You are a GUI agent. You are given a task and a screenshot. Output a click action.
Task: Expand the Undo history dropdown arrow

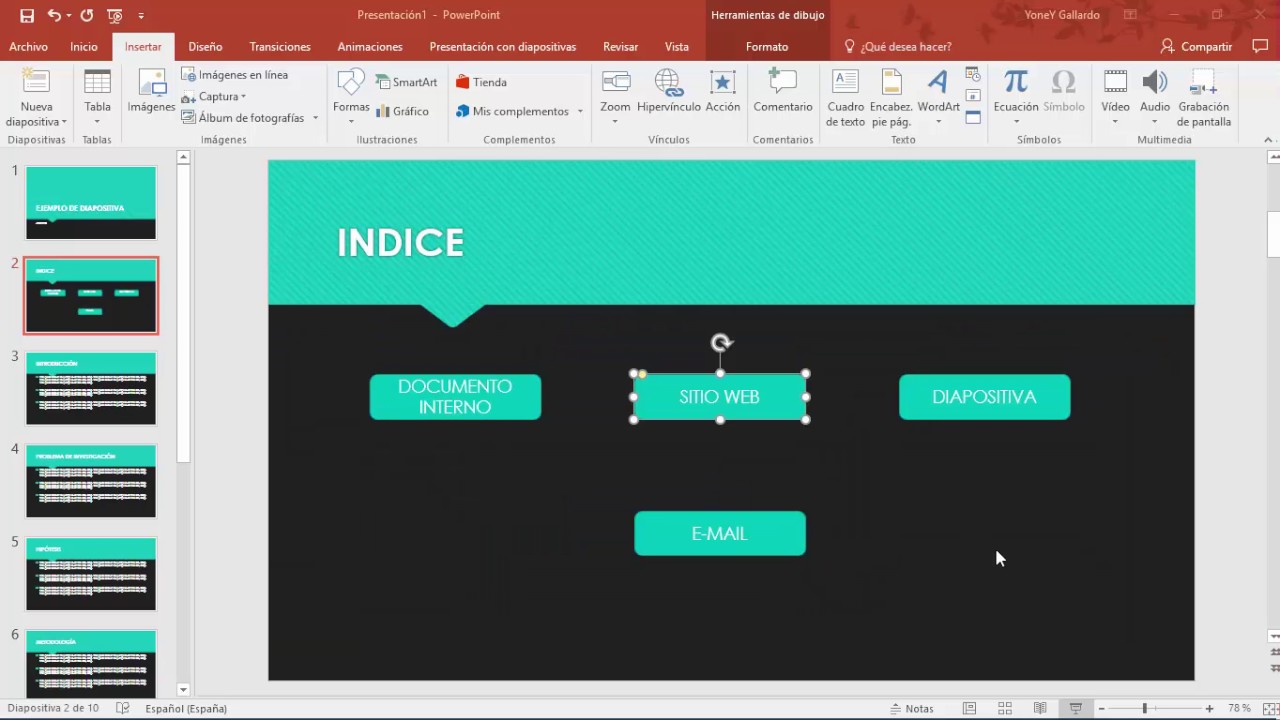pyautogui.click(x=68, y=15)
